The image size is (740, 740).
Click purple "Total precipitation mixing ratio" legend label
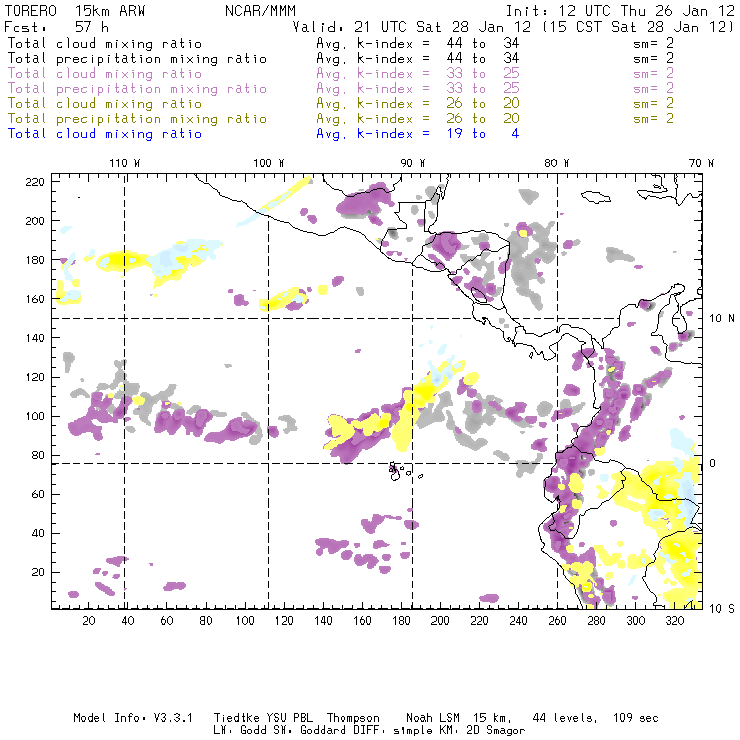click(137, 89)
